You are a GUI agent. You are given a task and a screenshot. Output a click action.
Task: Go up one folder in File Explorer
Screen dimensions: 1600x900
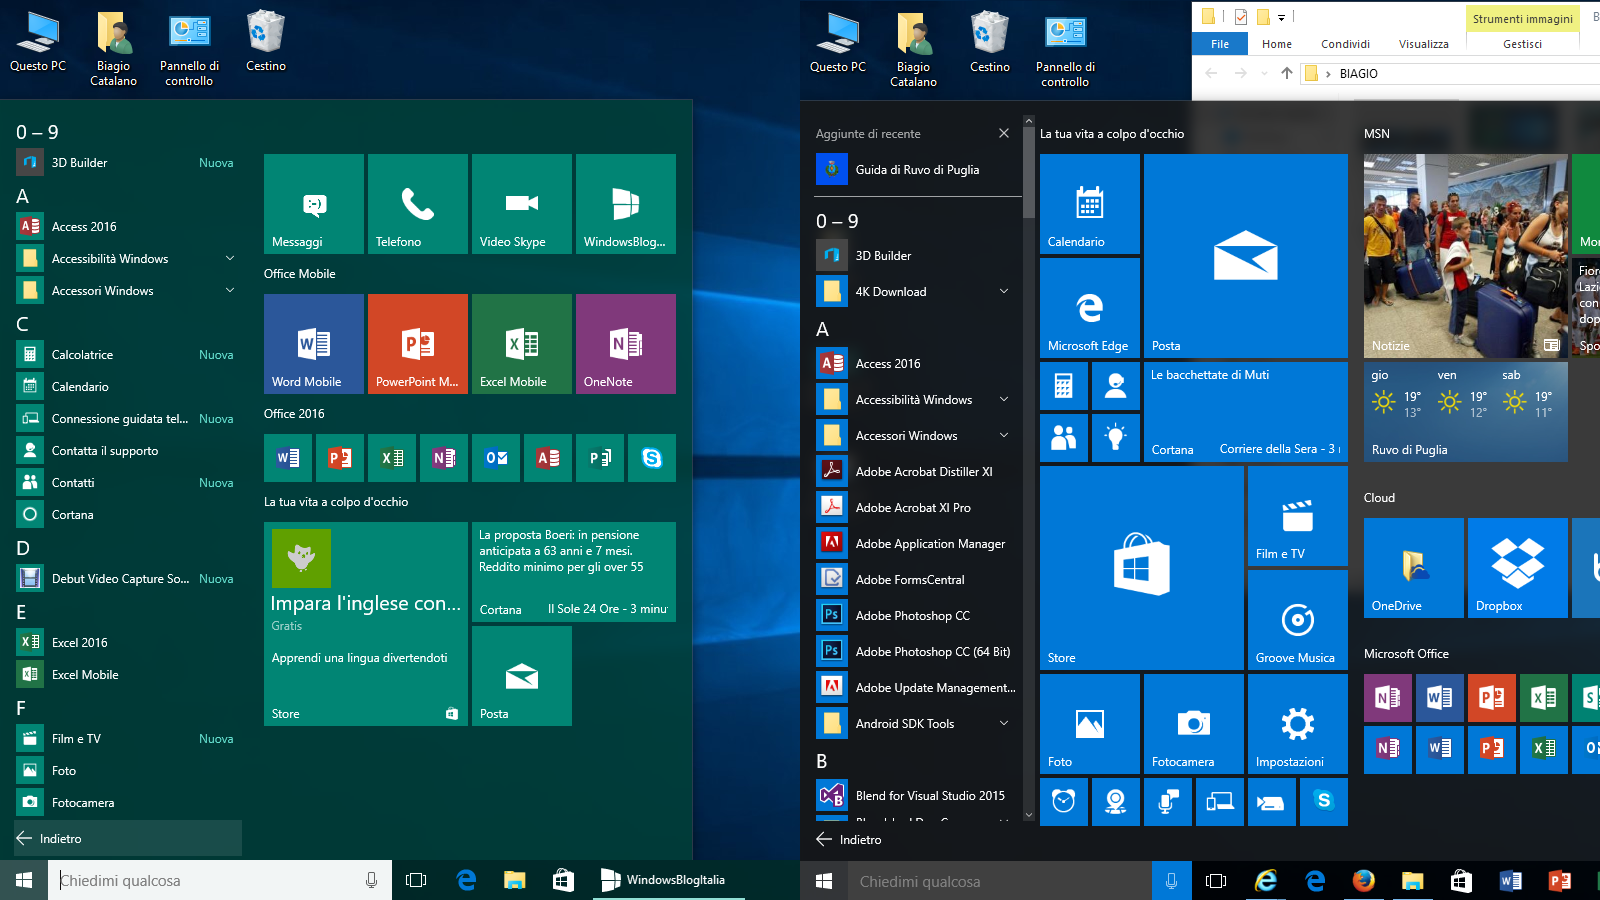(1287, 74)
